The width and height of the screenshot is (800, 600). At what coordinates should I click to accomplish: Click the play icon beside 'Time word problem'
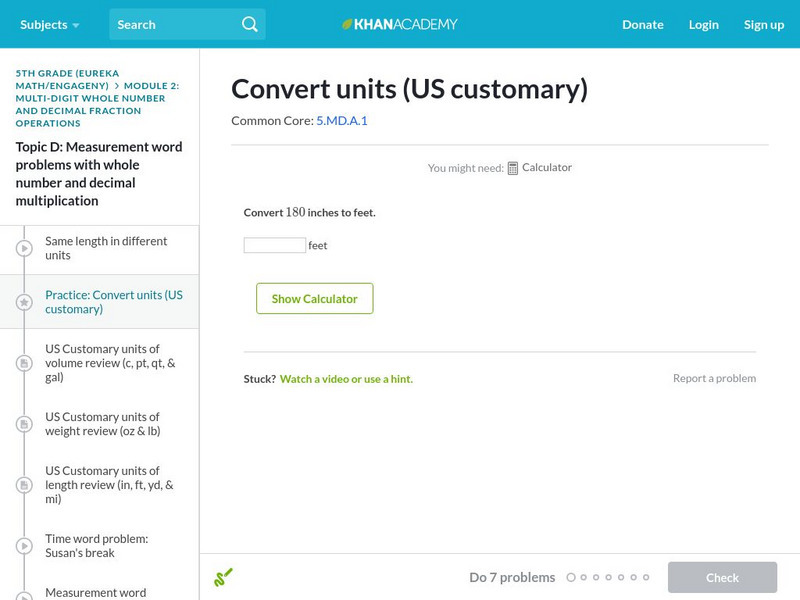[24, 546]
